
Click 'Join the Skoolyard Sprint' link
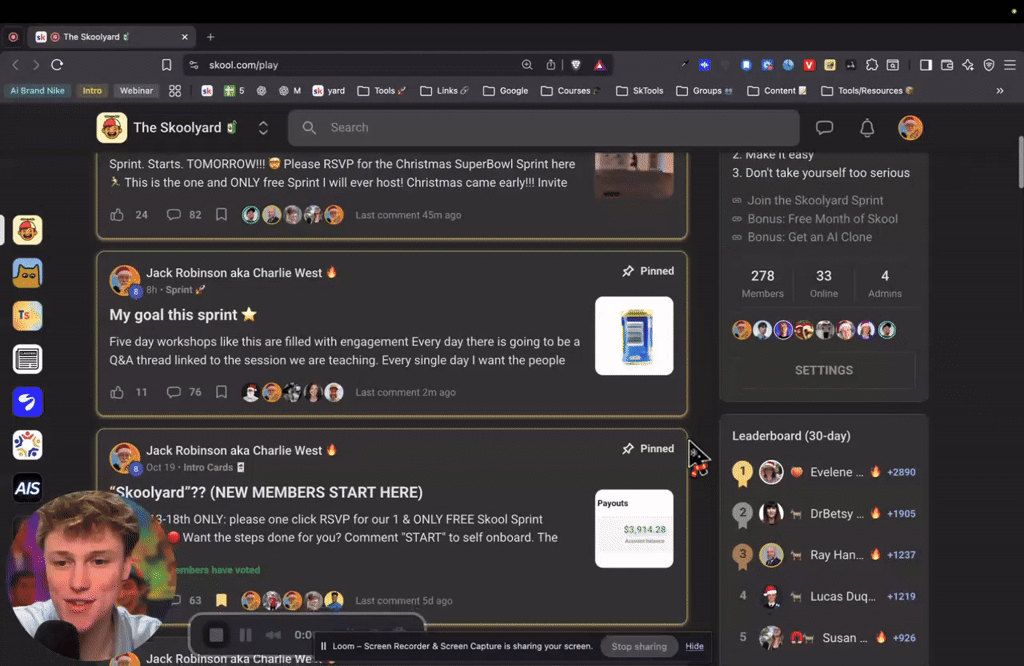pos(815,200)
